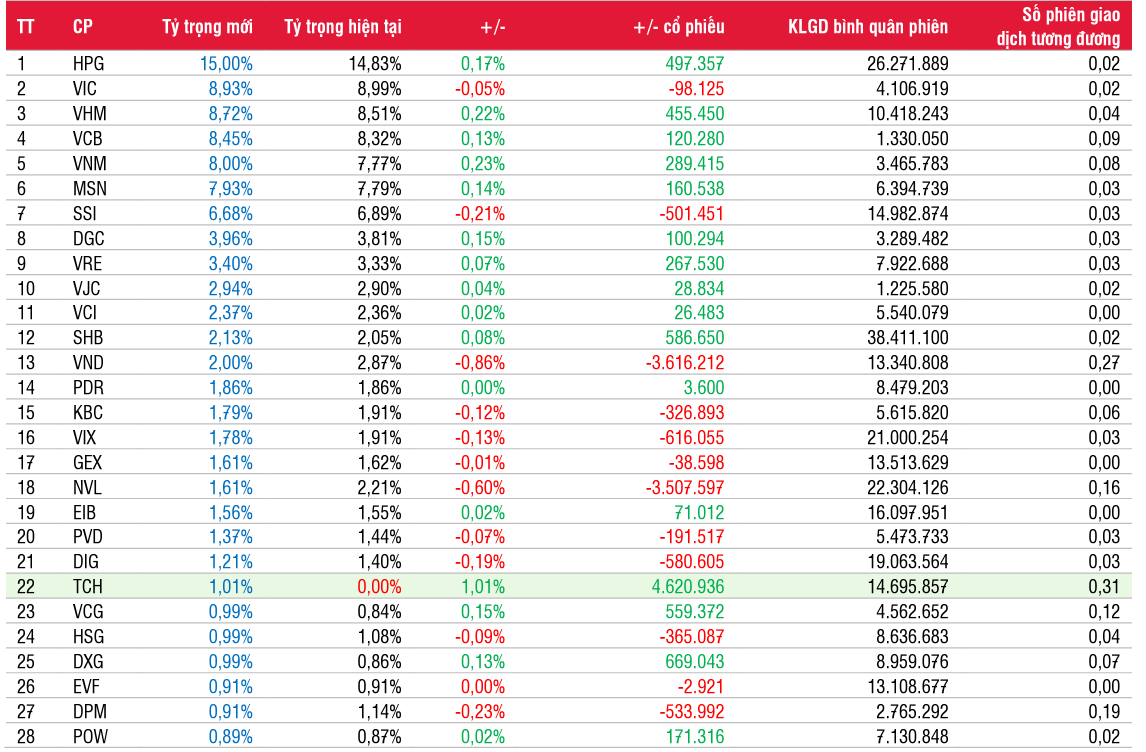
Task: Click the 0,23% change in VNM row
Action: tap(483, 164)
